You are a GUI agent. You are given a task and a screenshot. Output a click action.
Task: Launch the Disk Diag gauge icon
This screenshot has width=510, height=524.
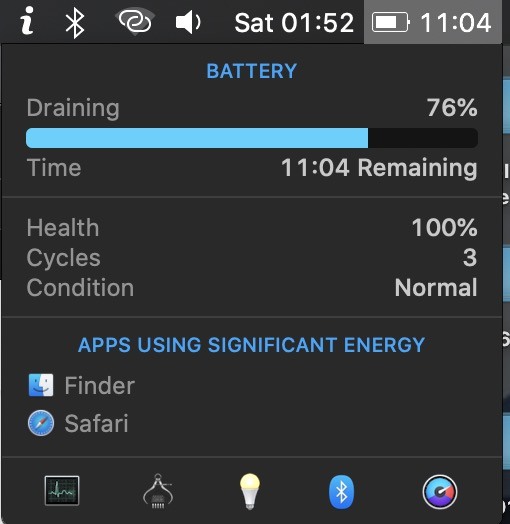(440, 492)
